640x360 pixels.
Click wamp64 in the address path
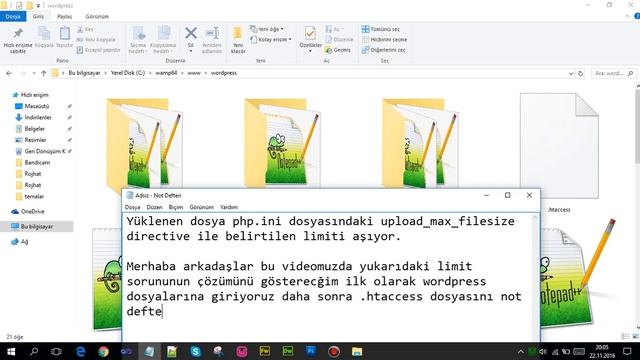[166, 73]
